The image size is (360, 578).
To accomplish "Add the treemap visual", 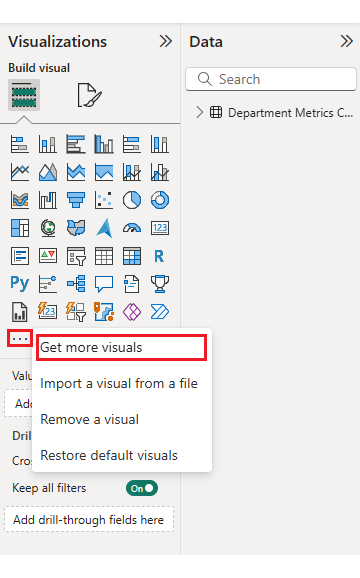I will pos(20,228).
